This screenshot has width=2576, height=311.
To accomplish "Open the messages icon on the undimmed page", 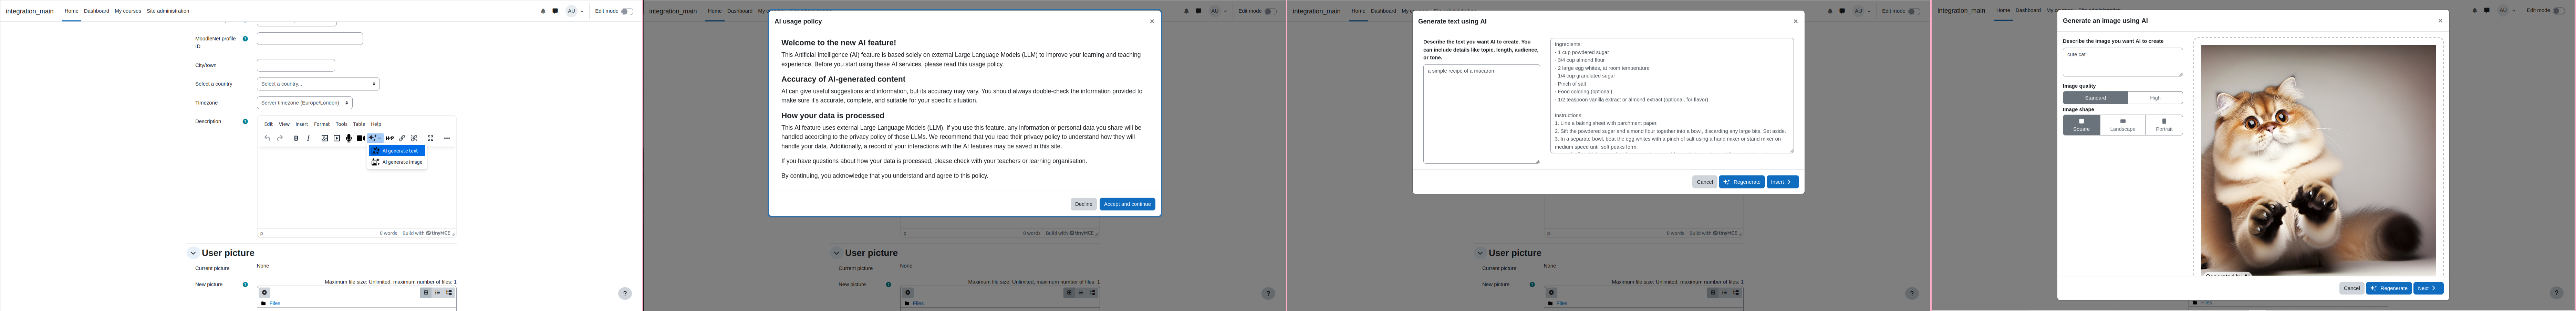I will 555,11.
